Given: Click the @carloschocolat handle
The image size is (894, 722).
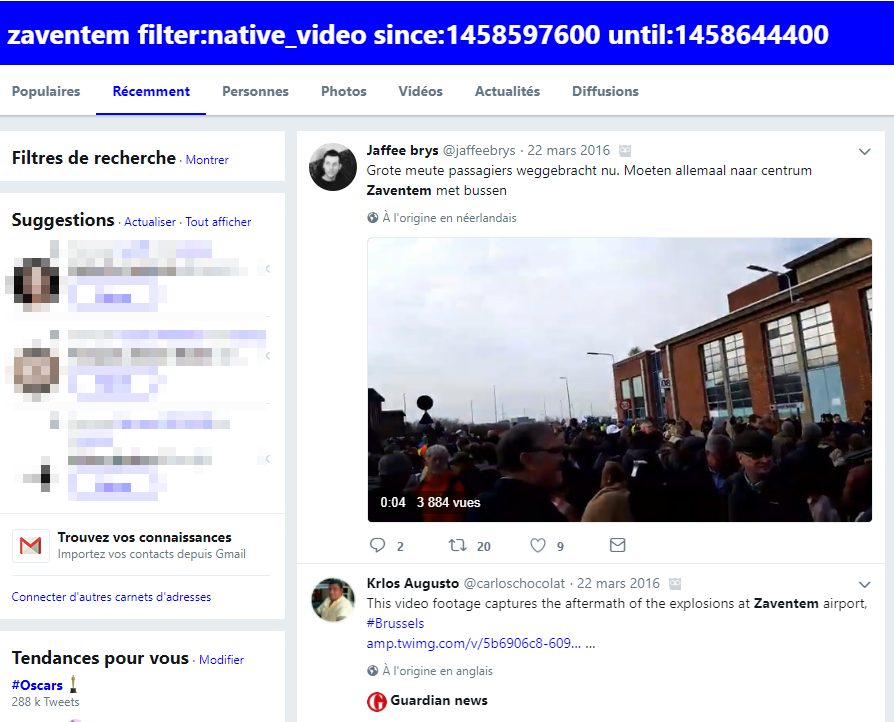Looking at the screenshot, I should [514, 583].
